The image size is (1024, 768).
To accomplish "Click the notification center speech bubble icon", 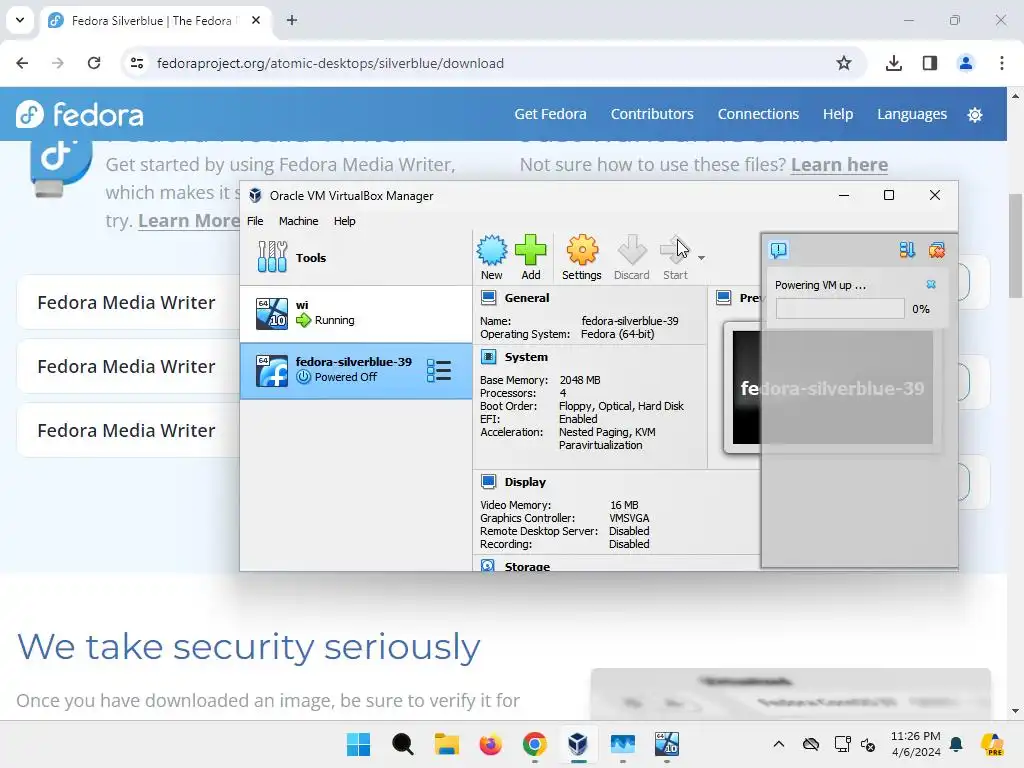I will click(x=778, y=249).
